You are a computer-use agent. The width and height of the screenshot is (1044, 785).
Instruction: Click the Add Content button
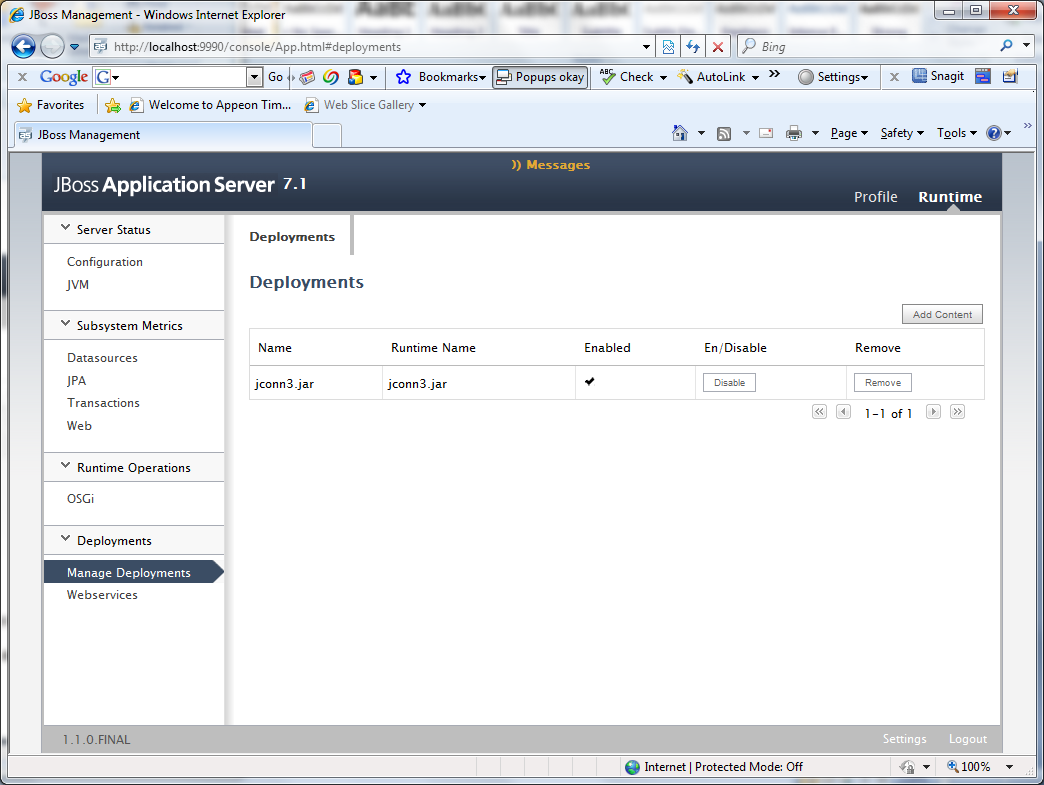(942, 314)
